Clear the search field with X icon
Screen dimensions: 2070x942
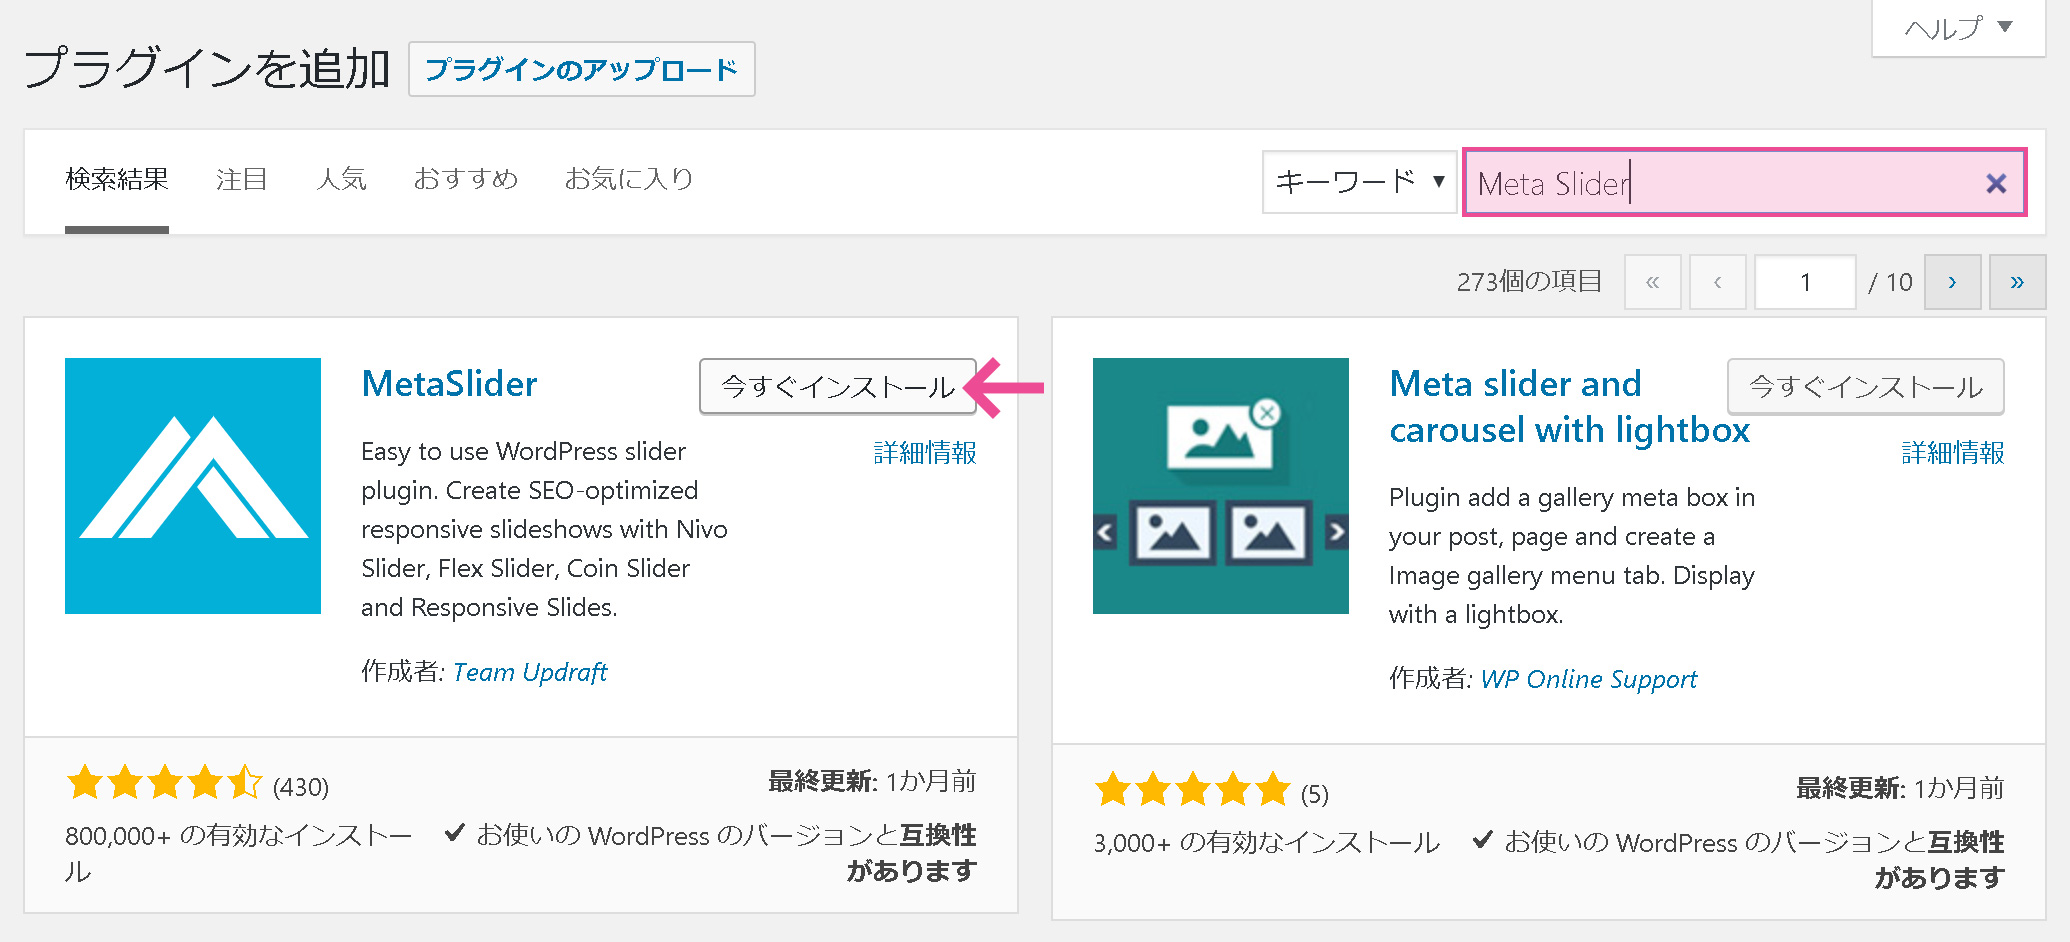pos(1995,183)
